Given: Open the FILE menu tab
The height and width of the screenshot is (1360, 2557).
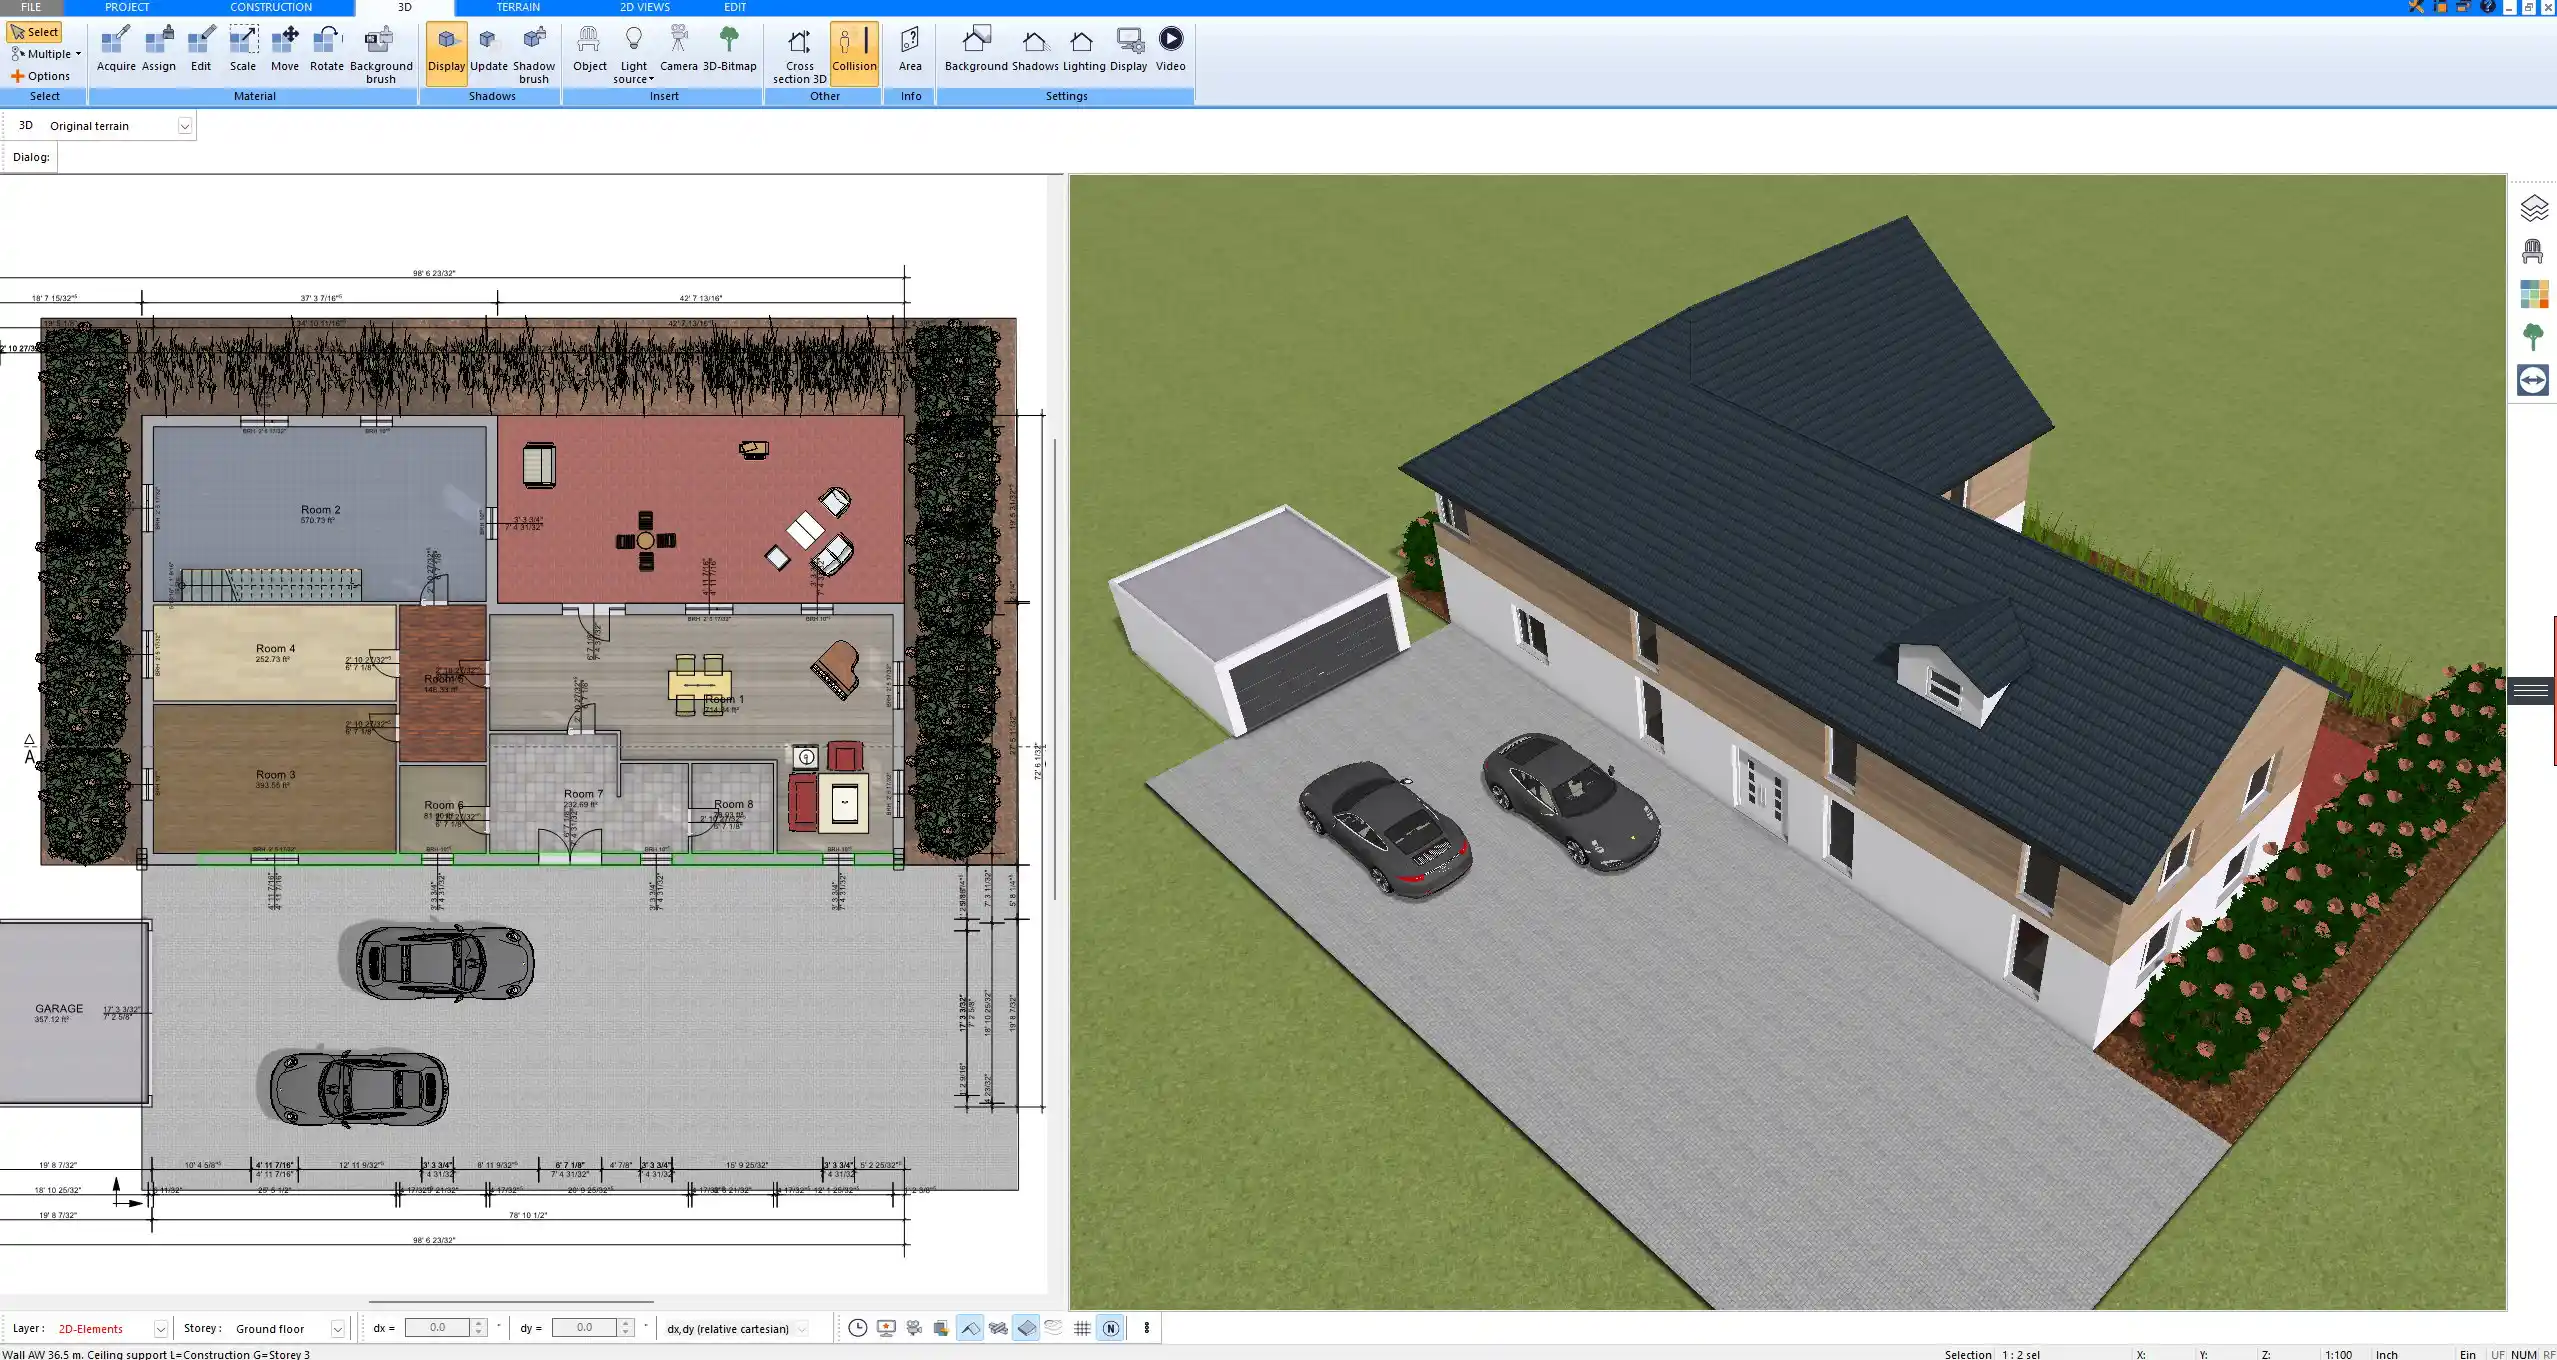Looking at the screenshot, I should (31, 7).
